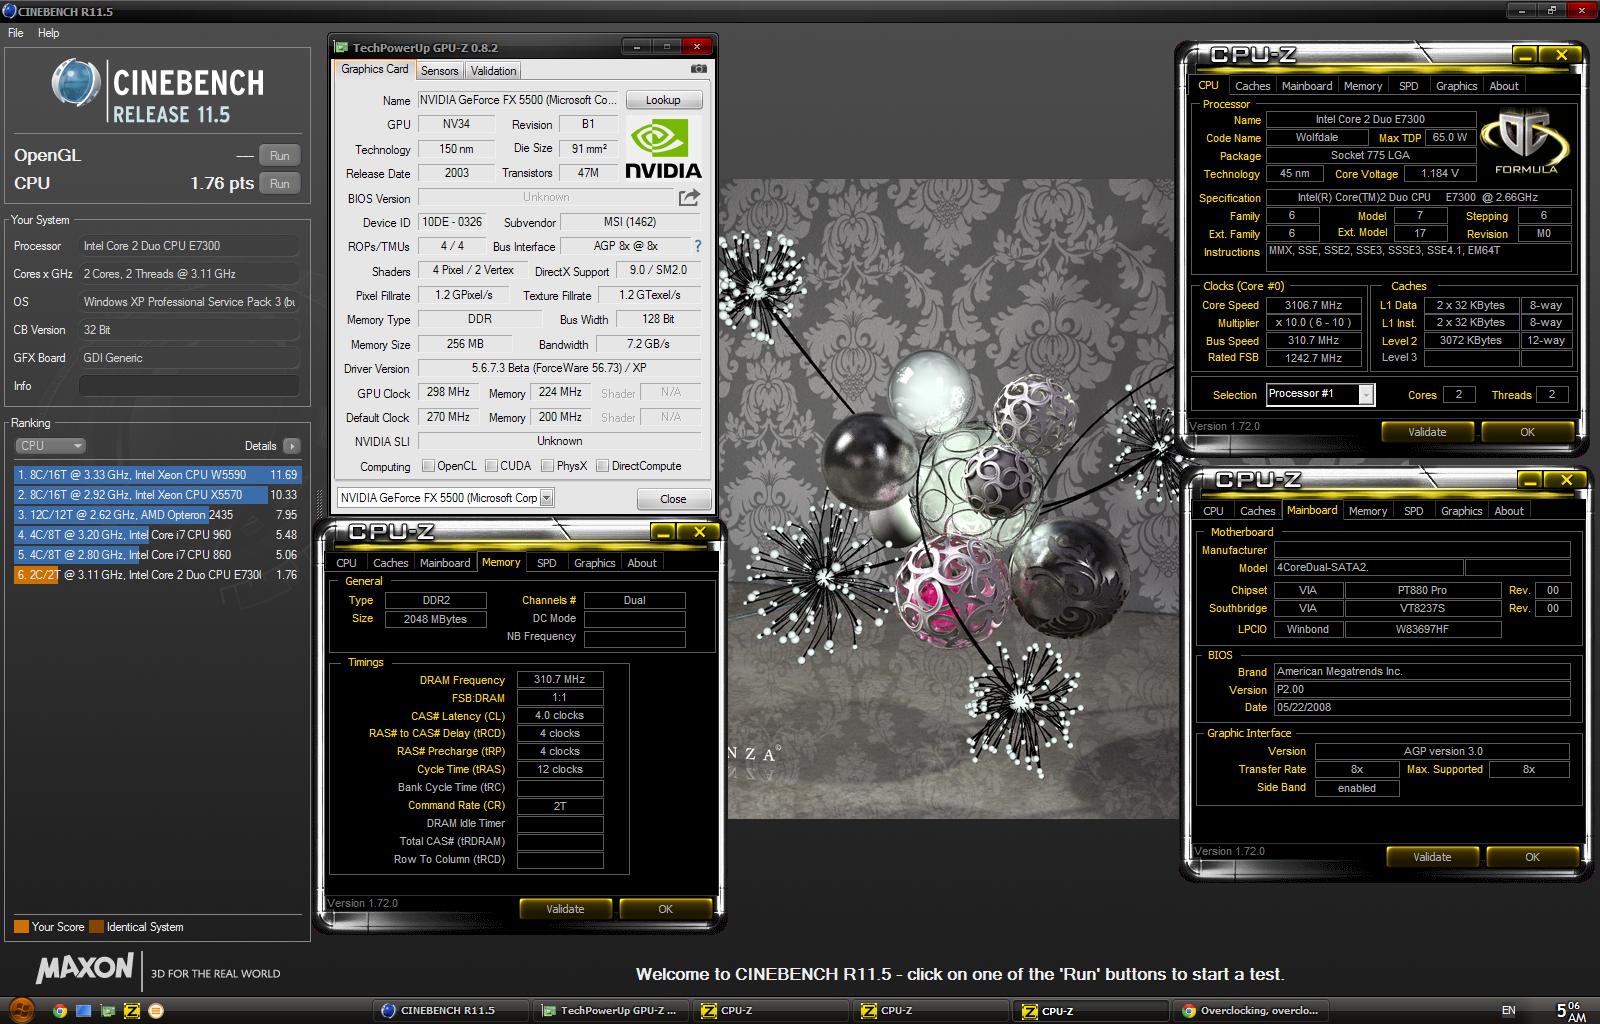Screen dimensions: 1600x1024
Task: Select the GPU-Z Graphics Card tab
Action: 374,69
